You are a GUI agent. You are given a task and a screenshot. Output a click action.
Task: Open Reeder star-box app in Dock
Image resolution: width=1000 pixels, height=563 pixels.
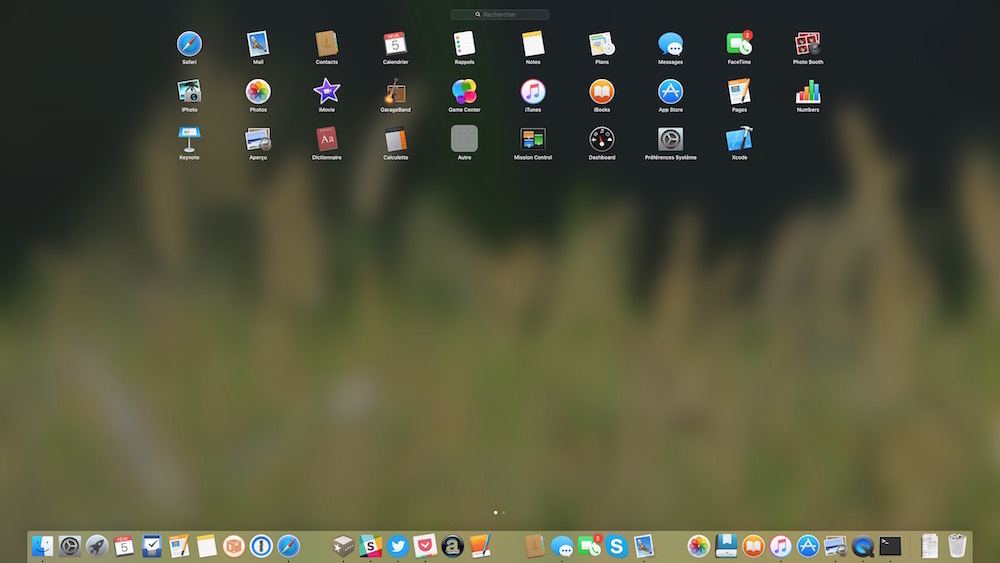(x=343, y=546)
